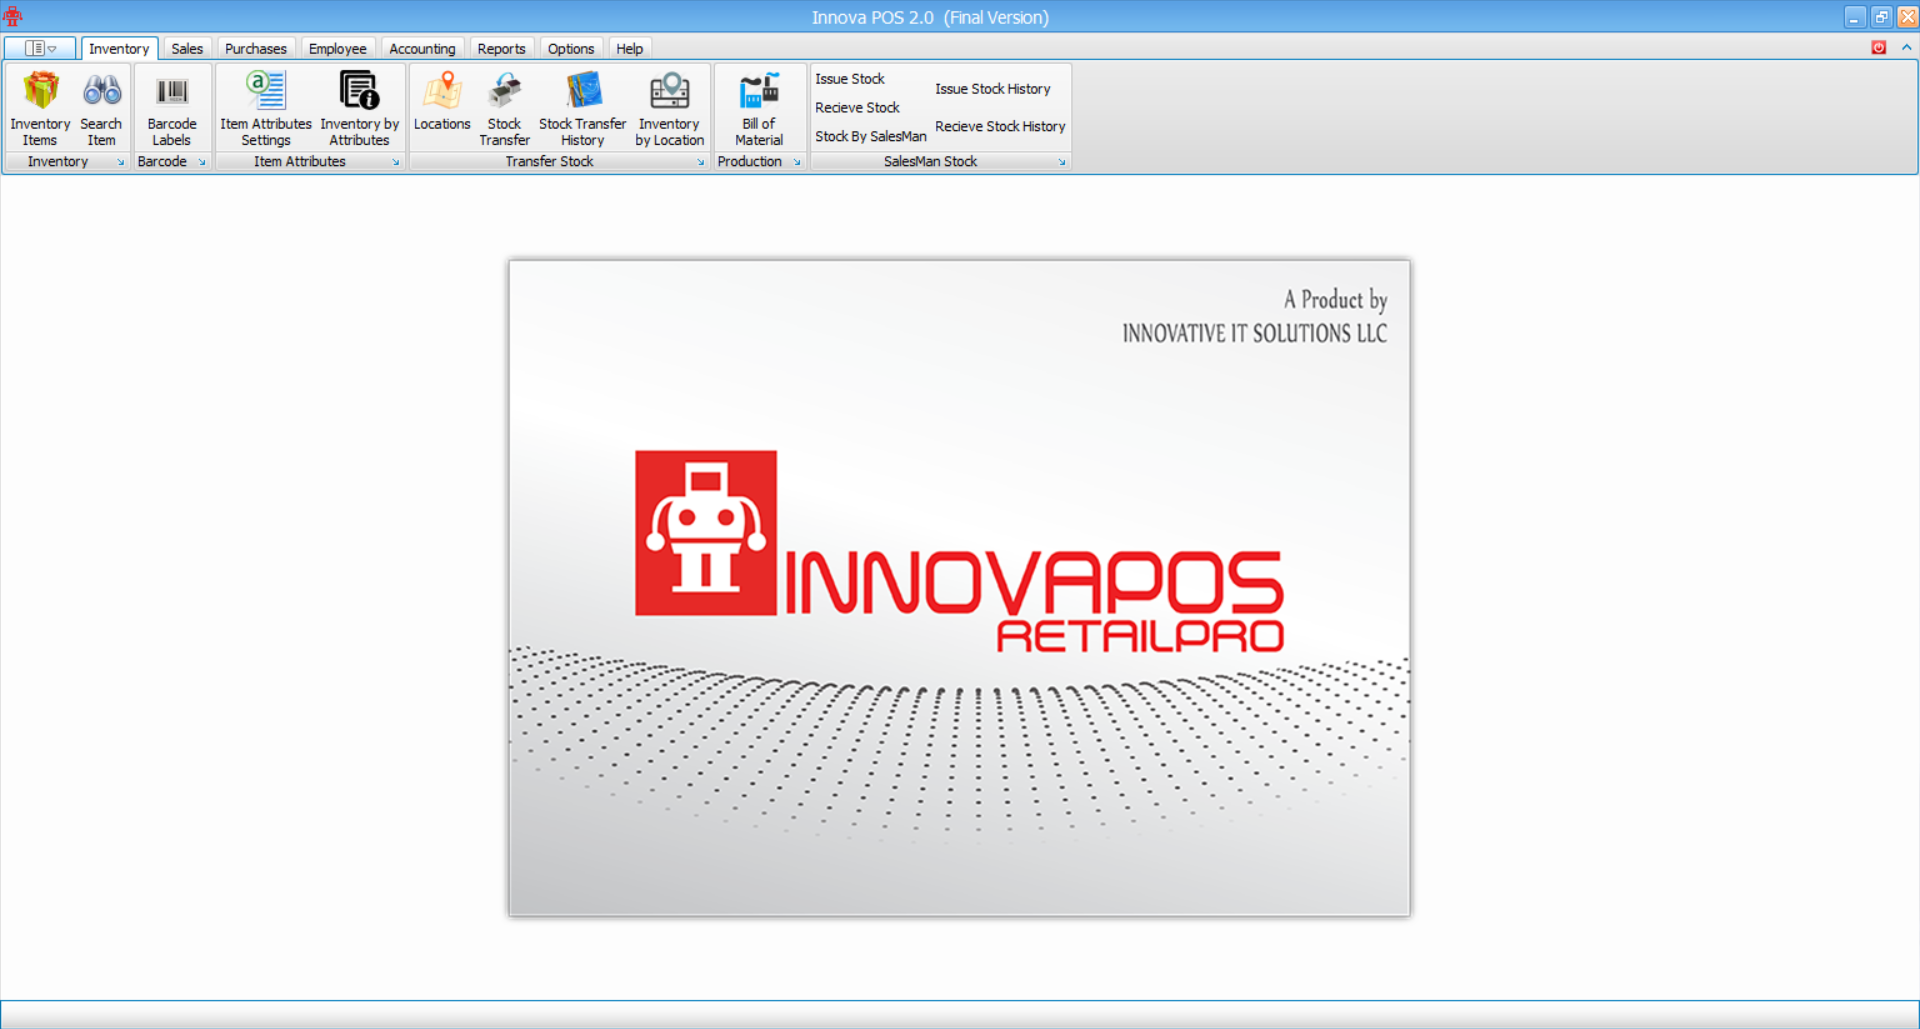The height and width of the screenshot is (1029, 1920).
Task: Click the InnovaPOS RetailPro splash image
Action: point(959,588)
